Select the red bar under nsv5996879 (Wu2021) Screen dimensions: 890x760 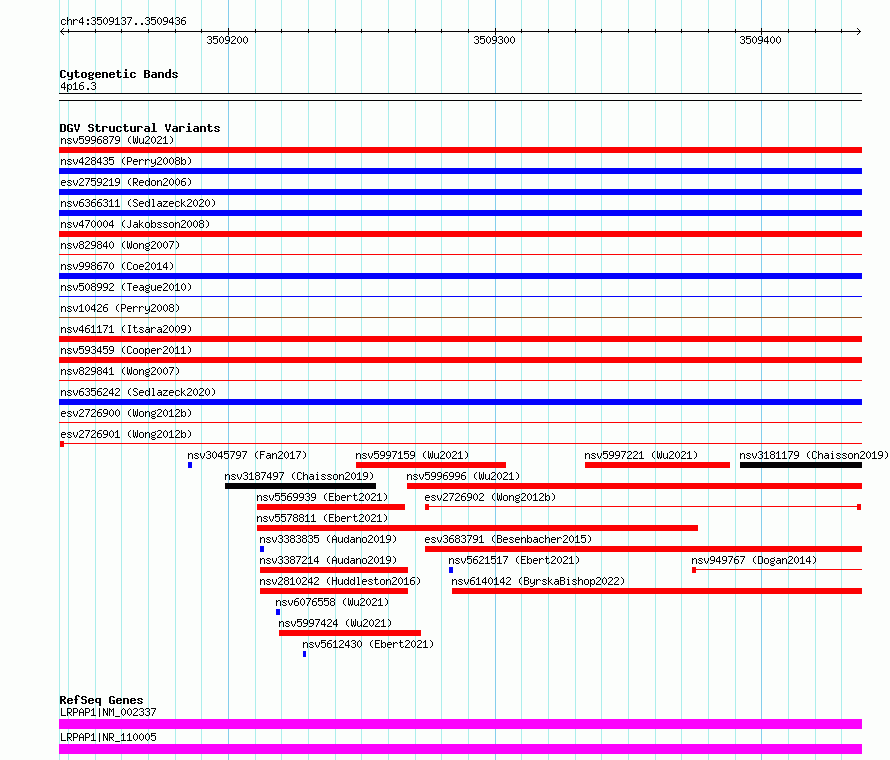tap(460, 150)
